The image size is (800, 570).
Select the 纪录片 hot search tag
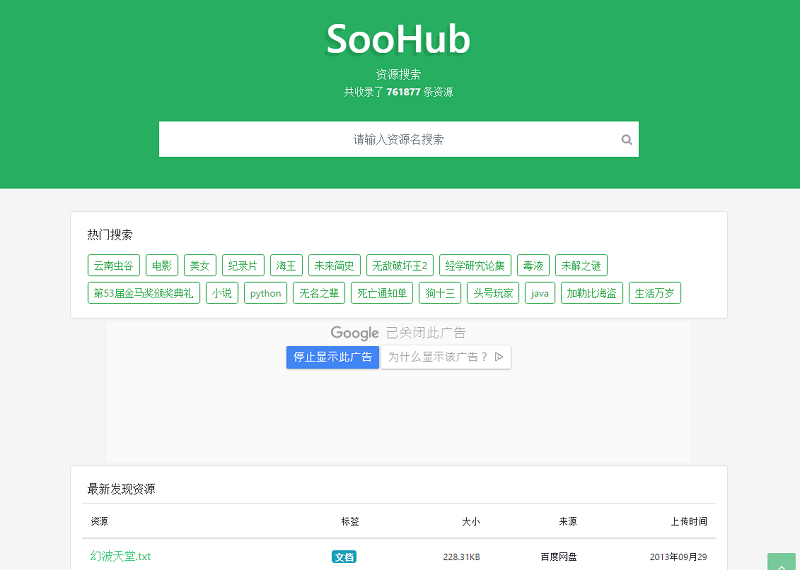[x=243, y=265]
